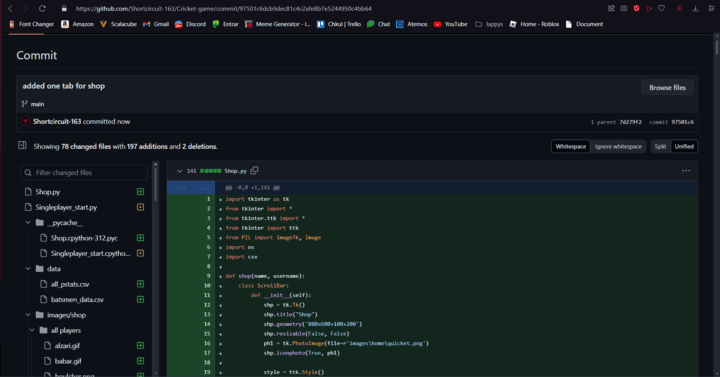Reload the page
The width and height of the screenshot is (720, 377).
pos(42,8)
